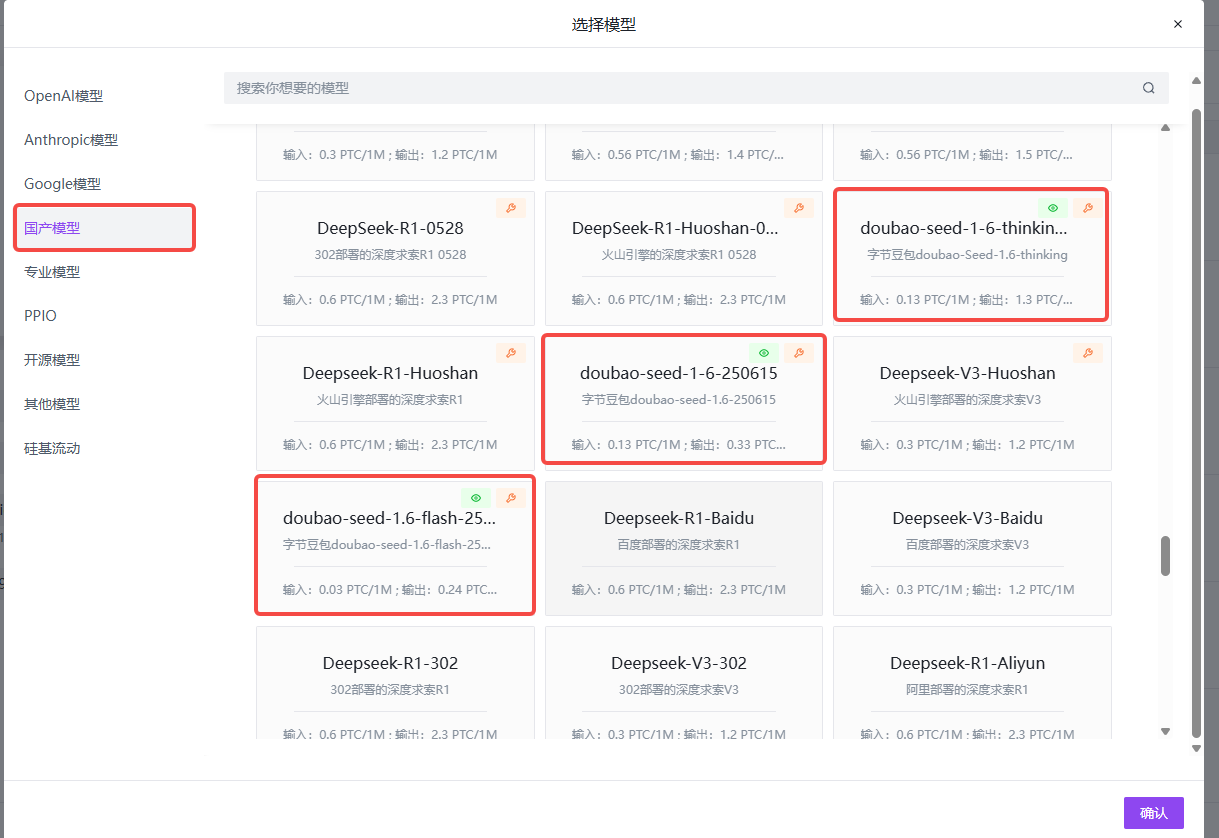Close the 选择模型 dialog
The width and height of the screenshot is (1219, 838).
[x=1178, y=24]
